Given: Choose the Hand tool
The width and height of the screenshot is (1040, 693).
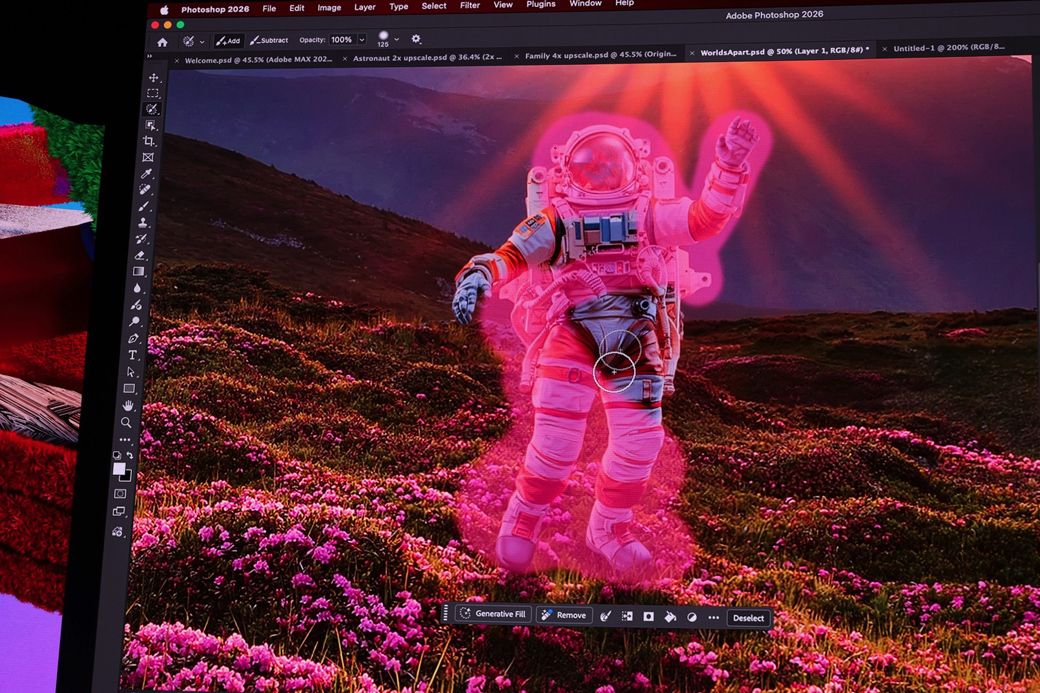Looking at the screenshot, I should [128, 405].
